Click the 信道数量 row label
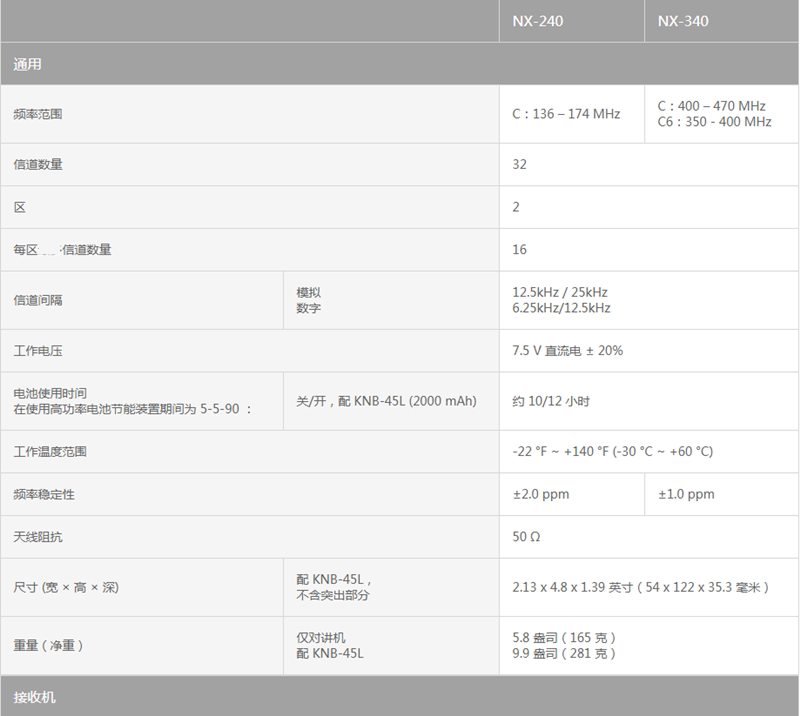The height and width of the screenshot is (716, 800). [x=38, y=164]
